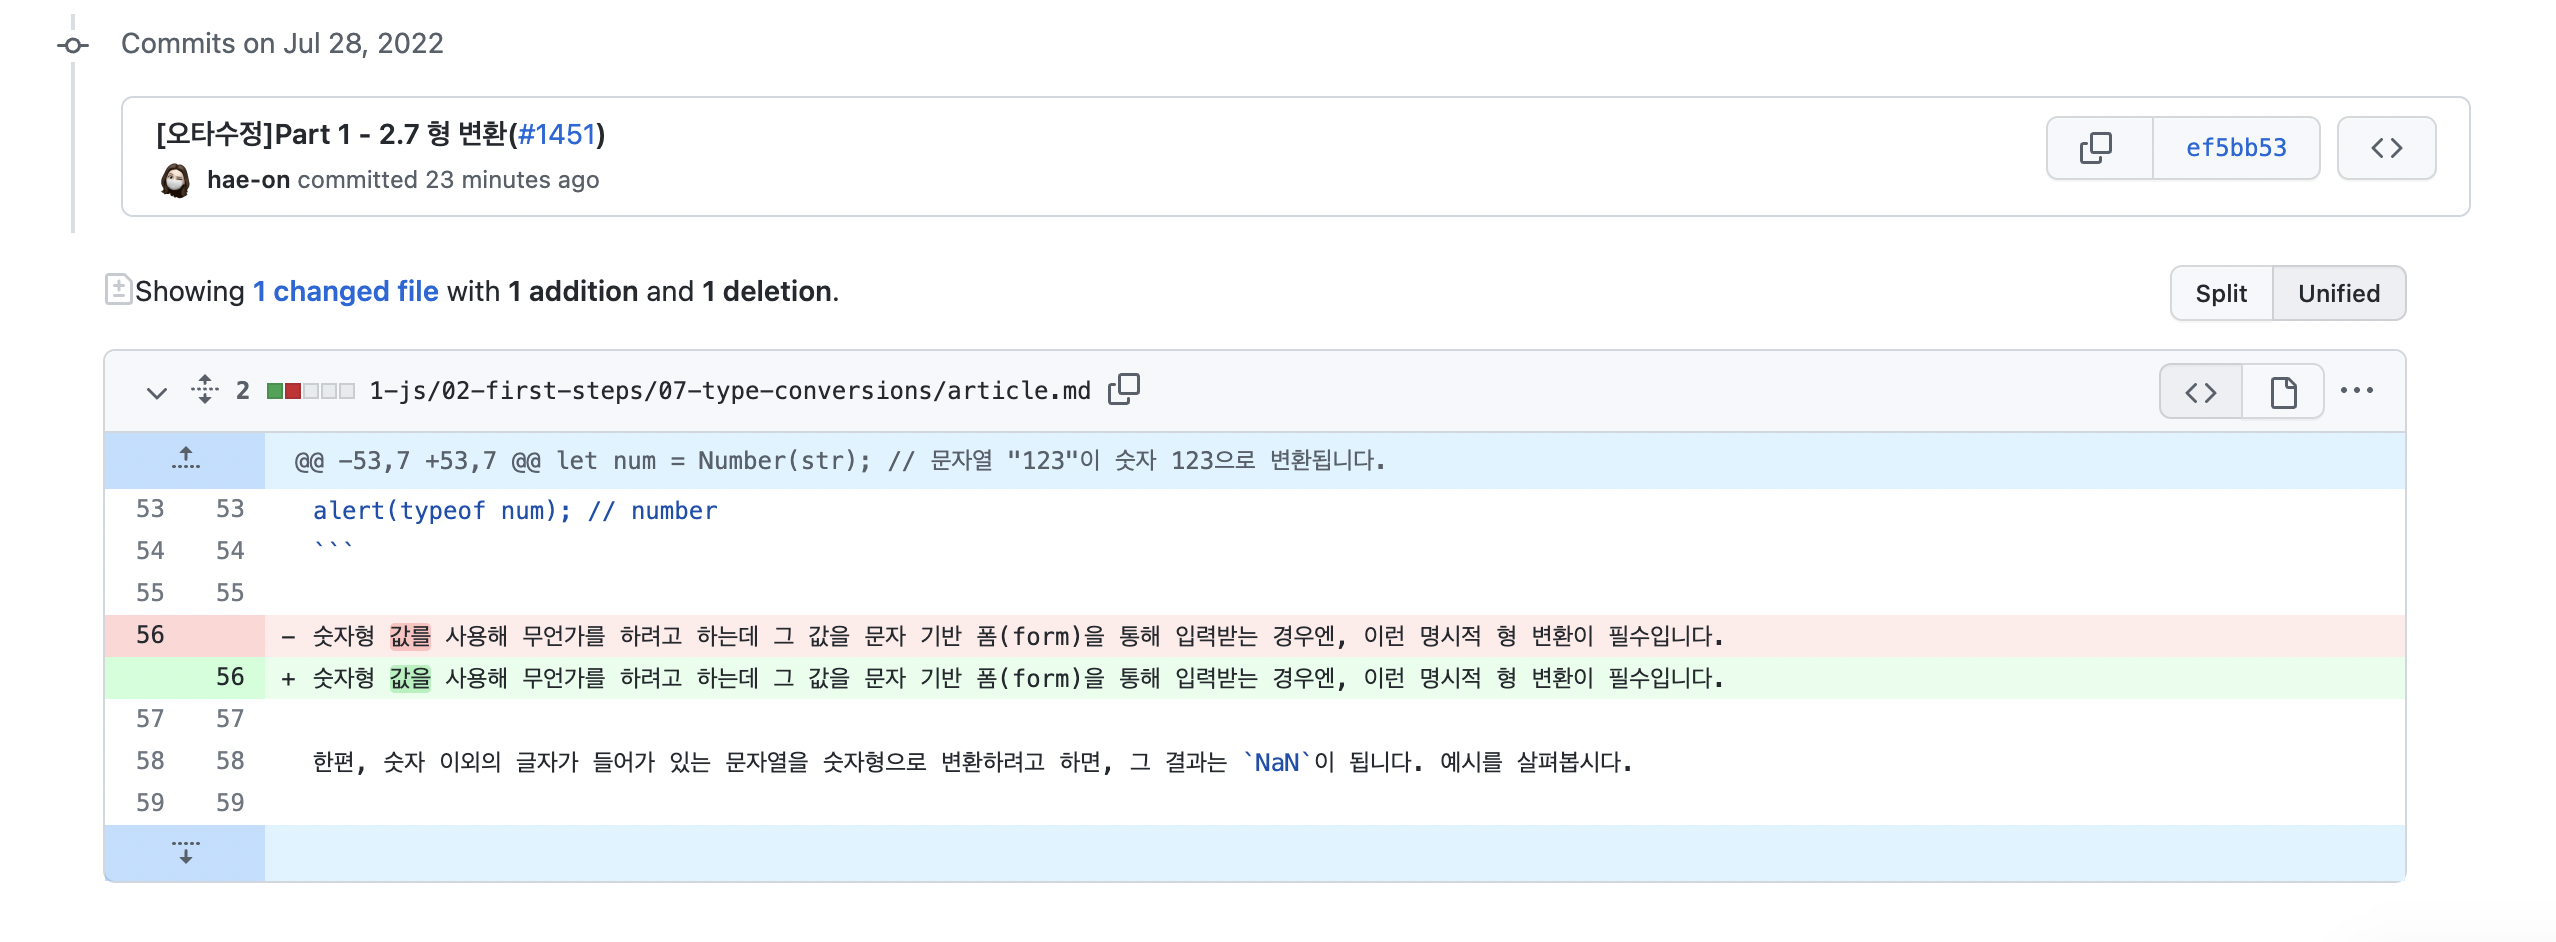
Task: Click the red deleted line with 값를
Action: [1335, 636]
